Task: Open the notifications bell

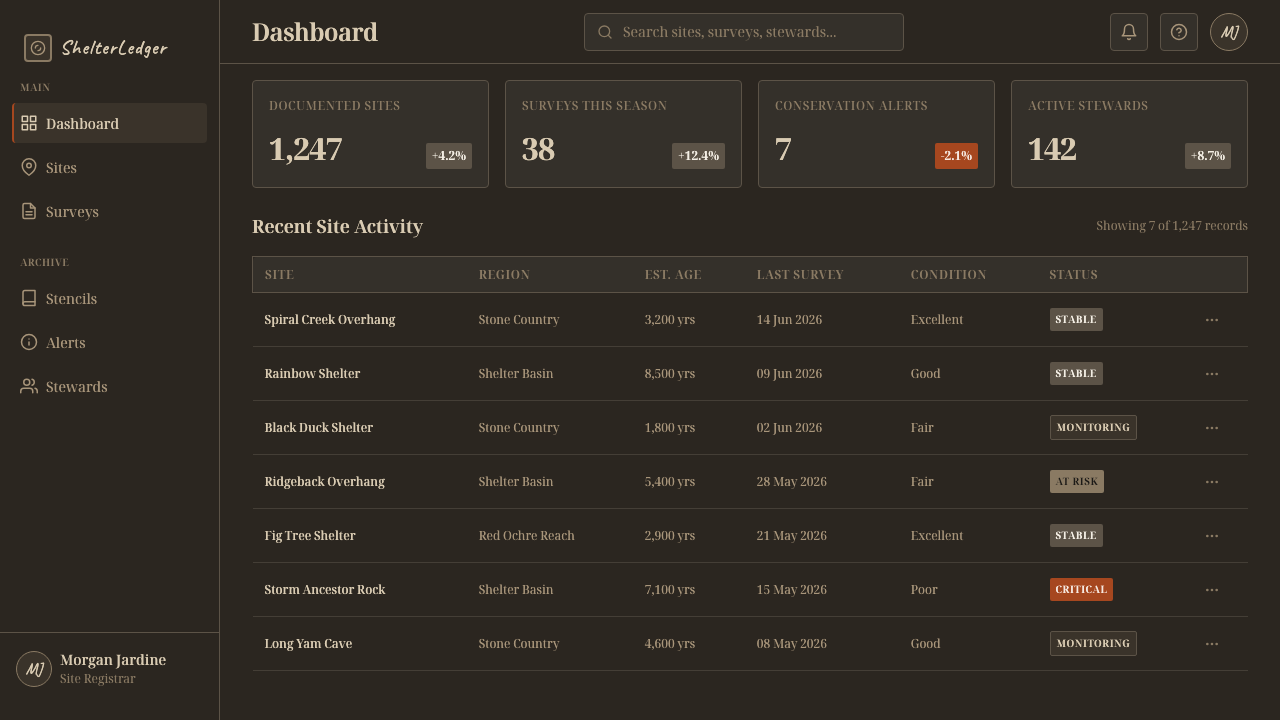Action: [1129, 32]
